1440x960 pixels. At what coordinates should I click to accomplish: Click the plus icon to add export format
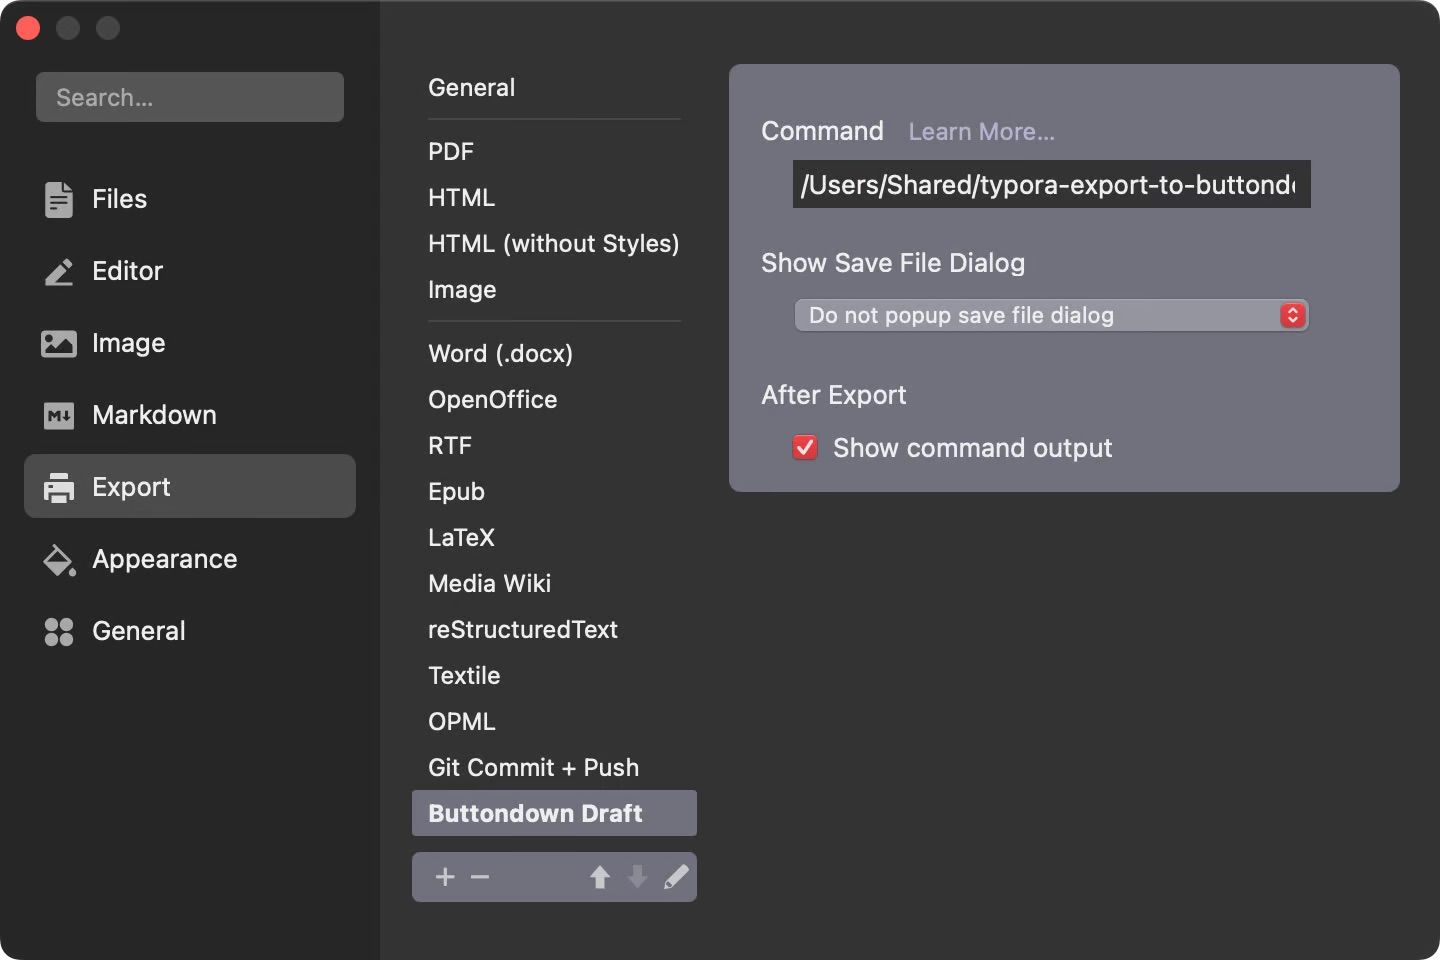pyautogui.click(x=445, y=877)
